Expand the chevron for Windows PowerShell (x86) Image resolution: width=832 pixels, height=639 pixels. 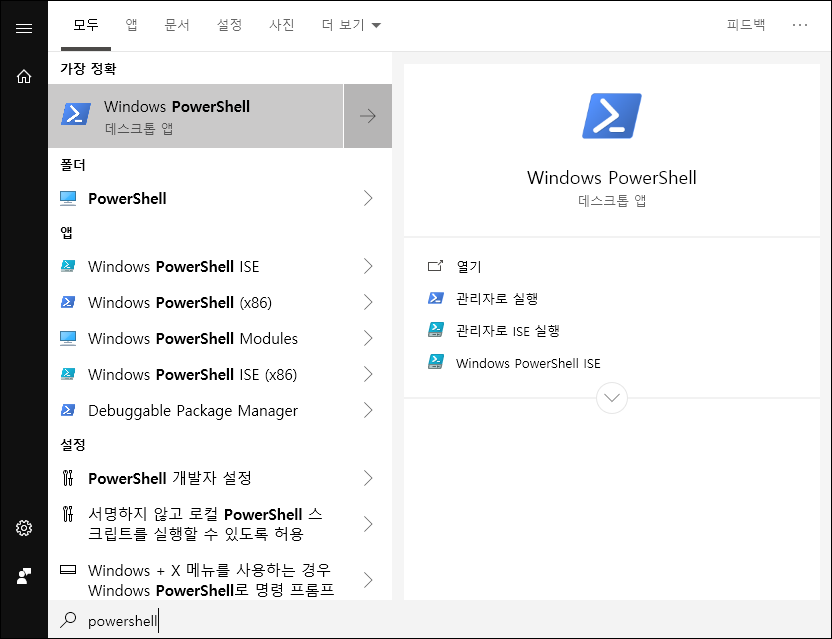point(368,302)
